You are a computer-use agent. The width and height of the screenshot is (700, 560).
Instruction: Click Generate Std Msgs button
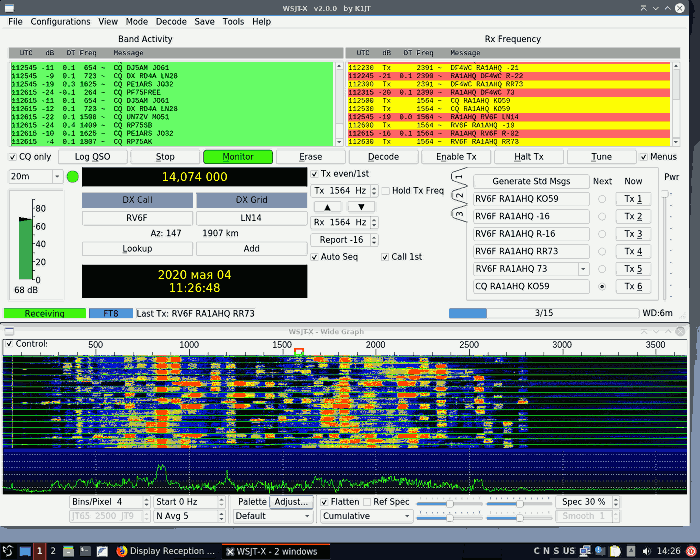coord(531,181)
